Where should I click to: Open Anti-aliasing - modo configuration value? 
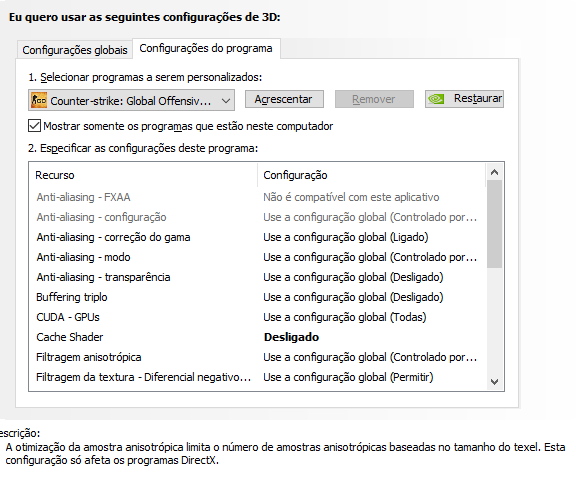(x=371, y=257)
